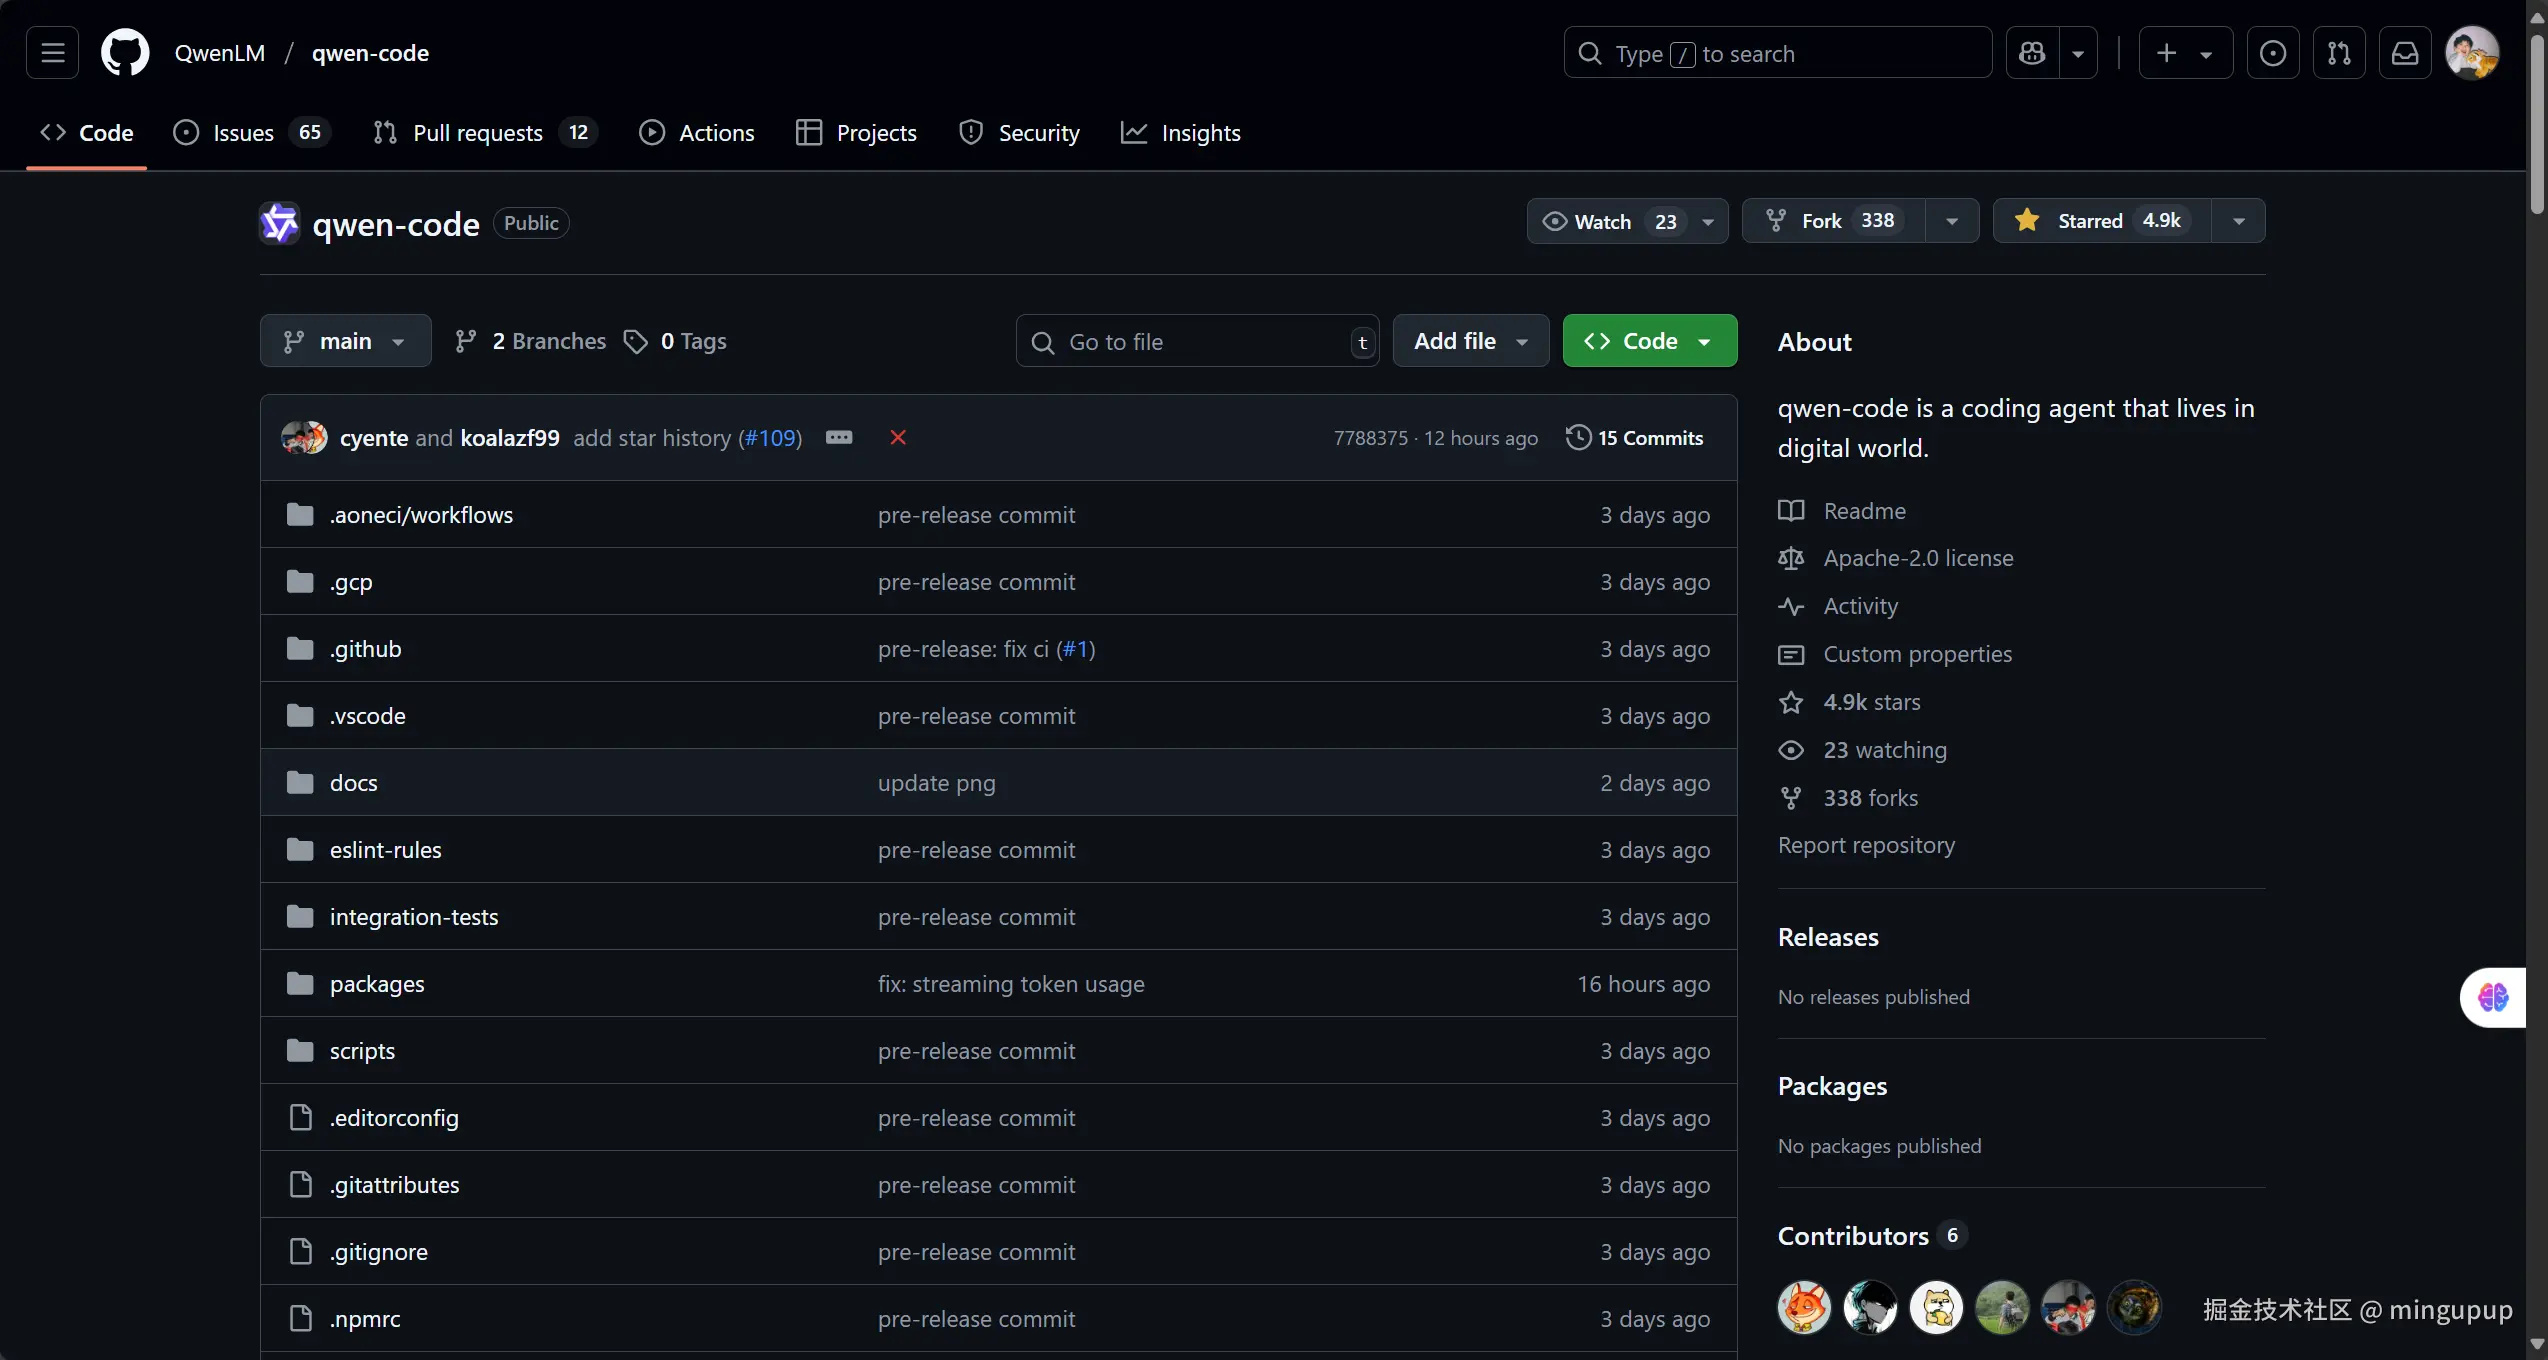Open the .vscode folder

(x=367, y=716)
